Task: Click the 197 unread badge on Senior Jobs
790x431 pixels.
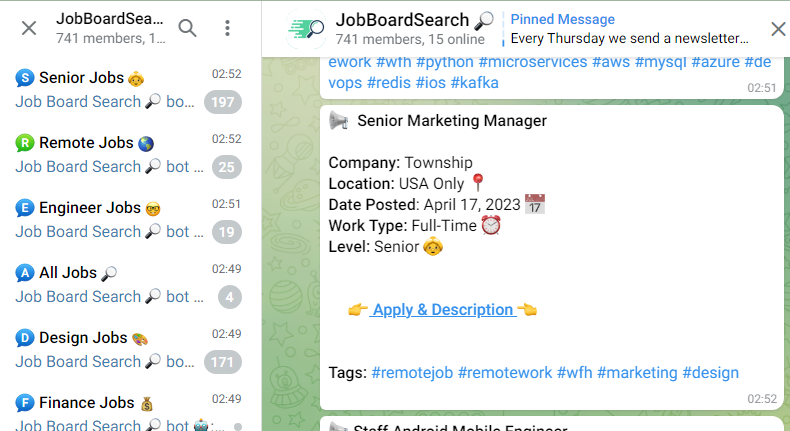Action: tap(222, 102)
